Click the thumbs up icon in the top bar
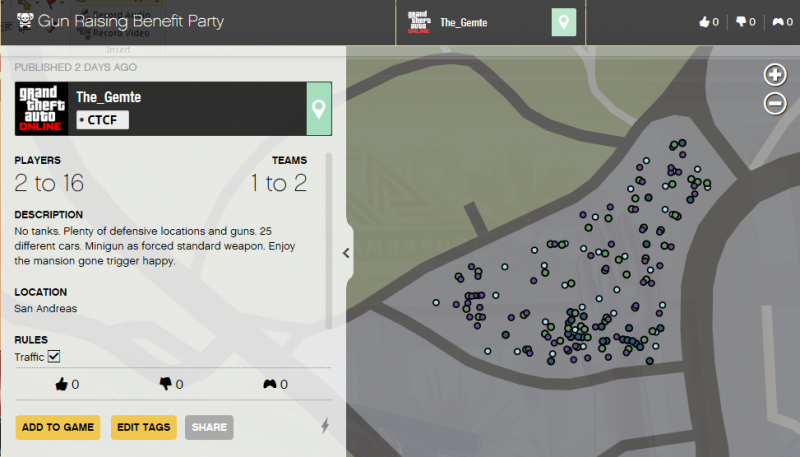Image resolution: width=800 pixels, height=457 pixels. point(702,22)
